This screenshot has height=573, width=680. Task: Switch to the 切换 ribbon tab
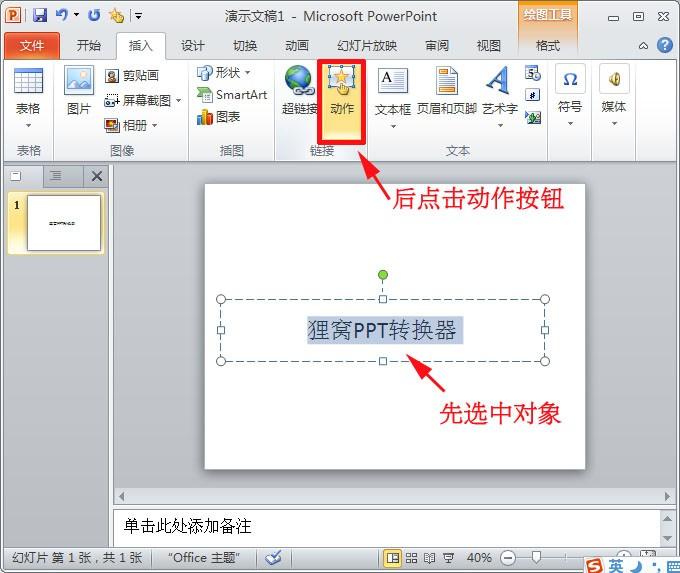(245, 45)
